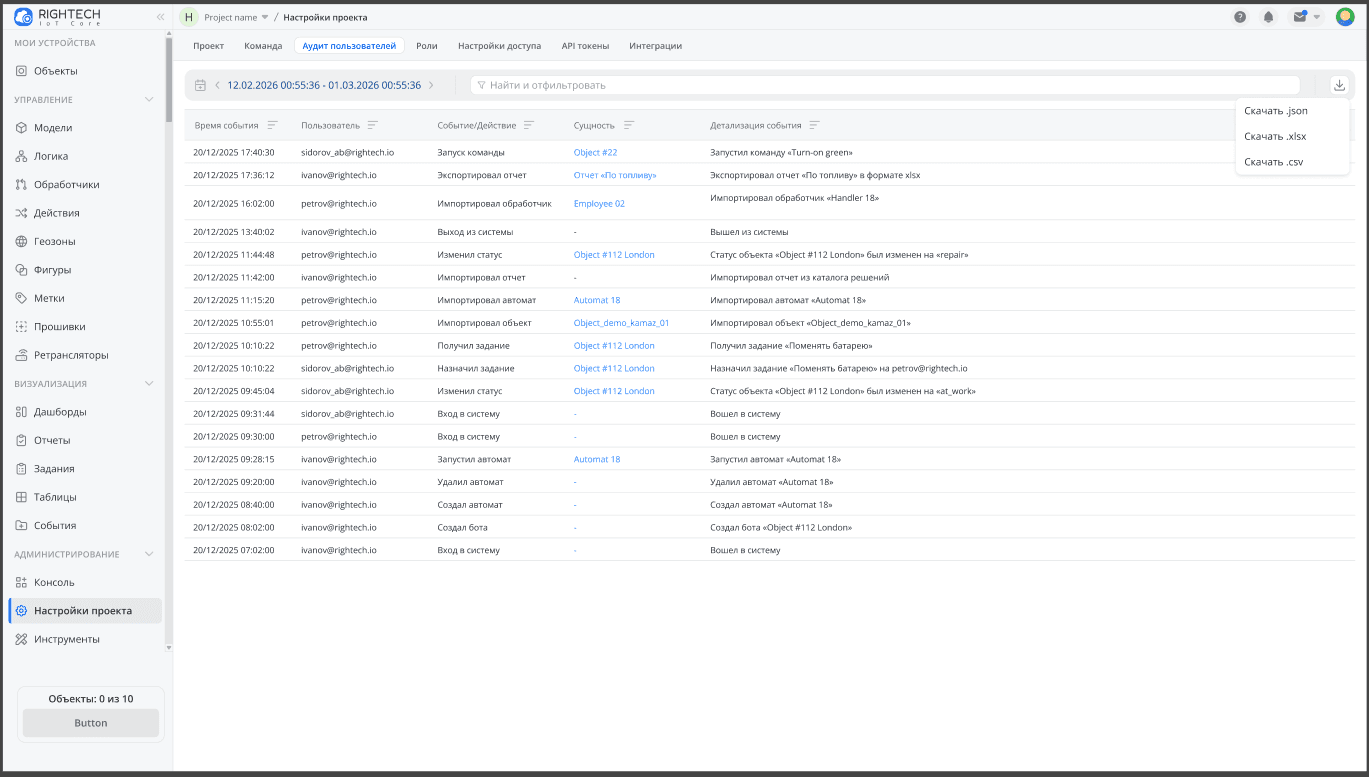Open the mail dropdown arrow

pyautogui.click(x=1317, y=17)
